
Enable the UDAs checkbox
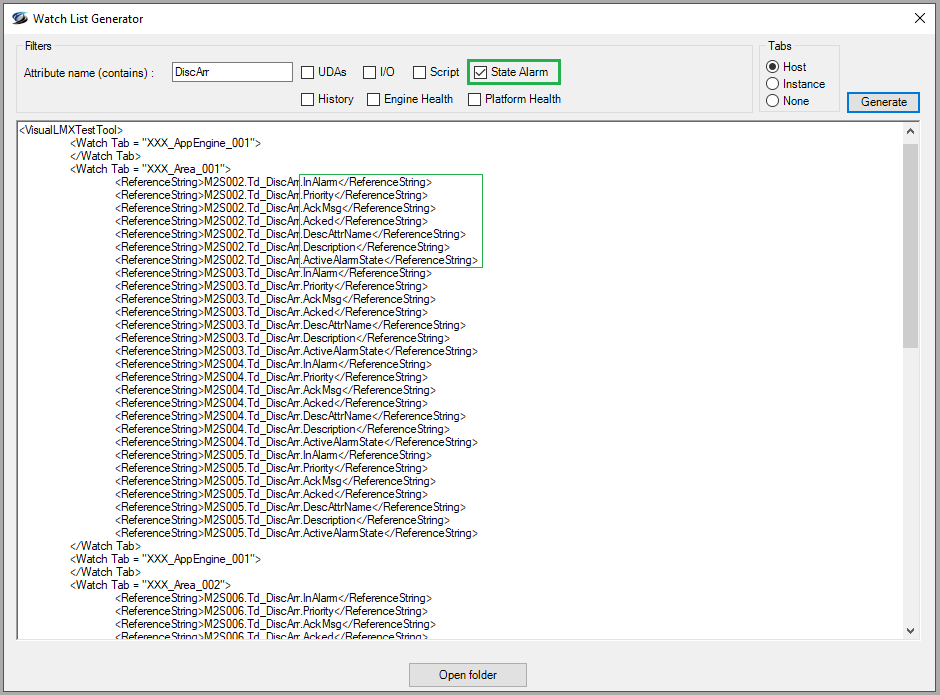309,72
